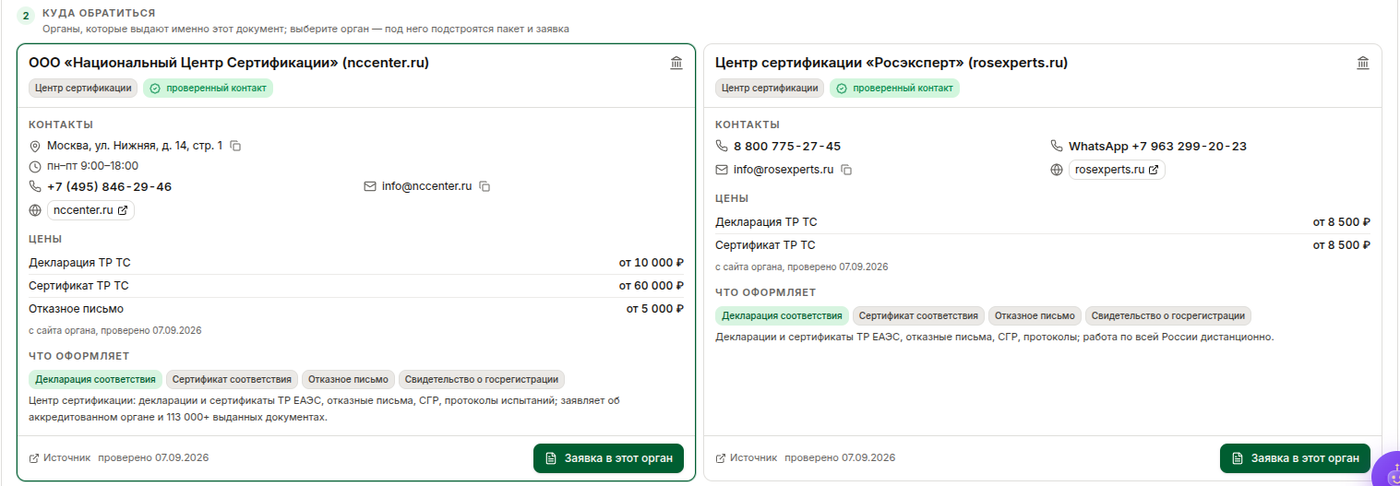Select Декларация соответствия chip in nccenter card
Viewport: 1400px width, 486px height.
[x=96, y=380]
